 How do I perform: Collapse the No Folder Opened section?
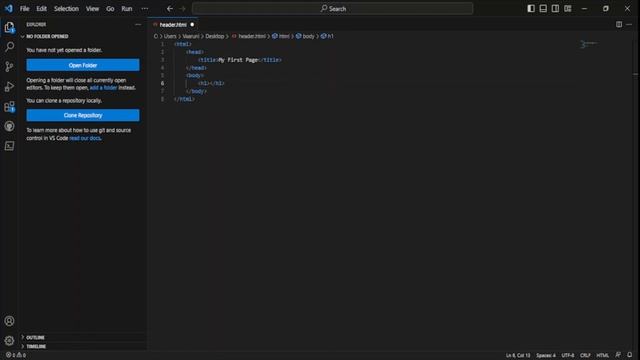coord(47,36)
